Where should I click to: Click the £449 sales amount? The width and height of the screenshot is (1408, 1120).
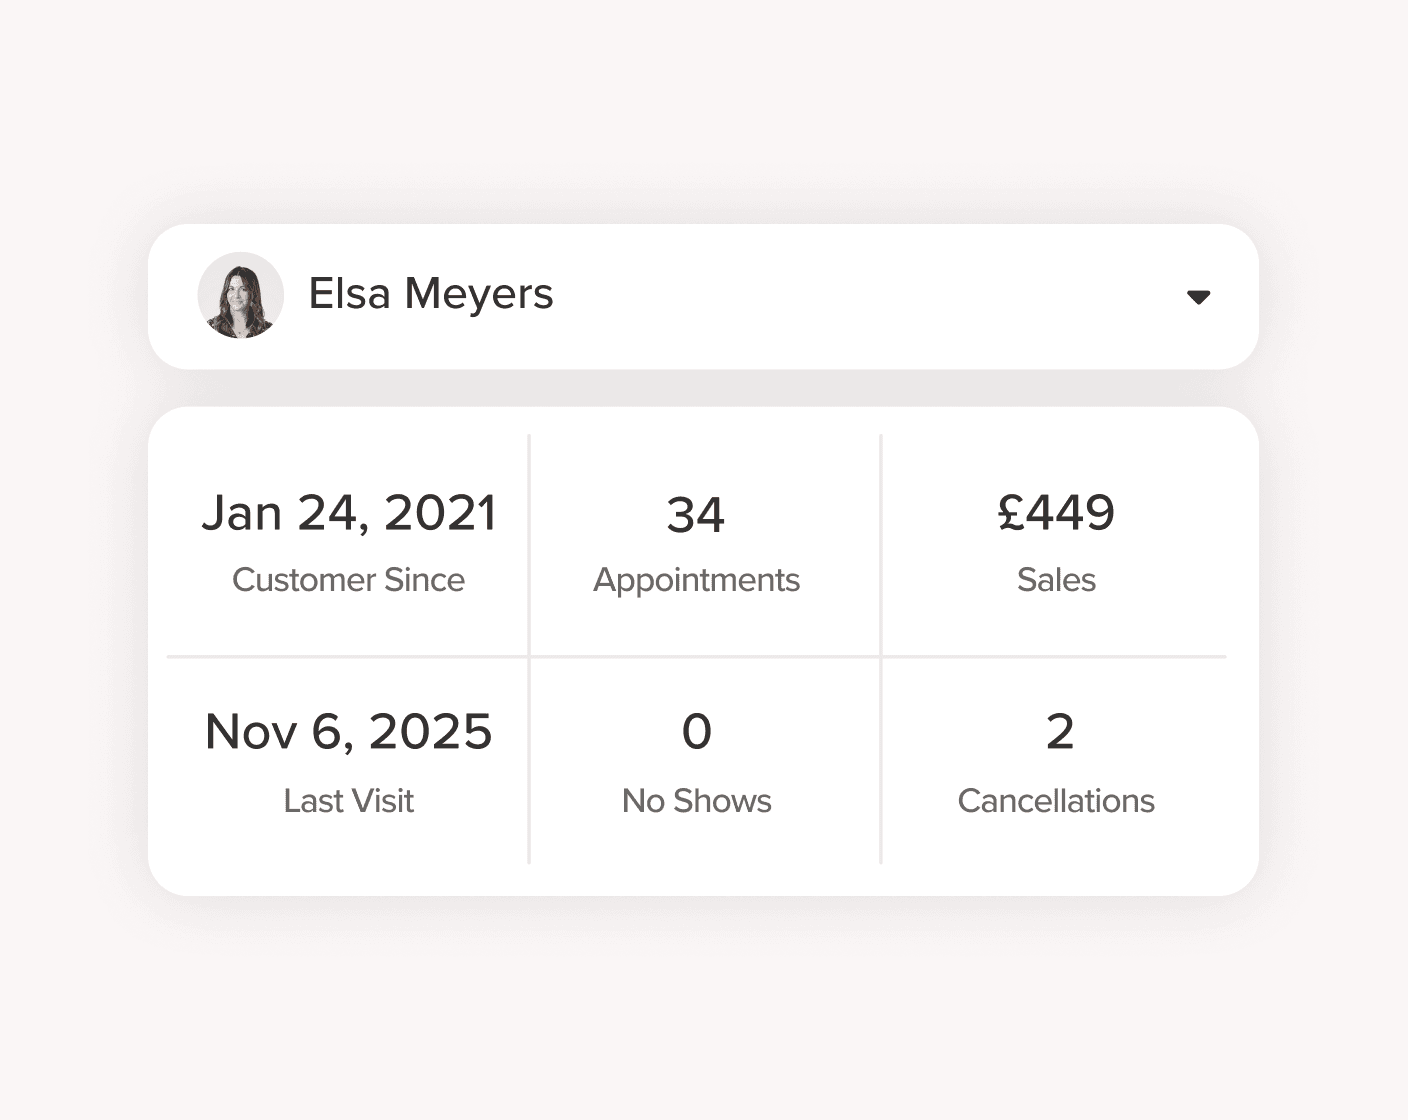1056,513
